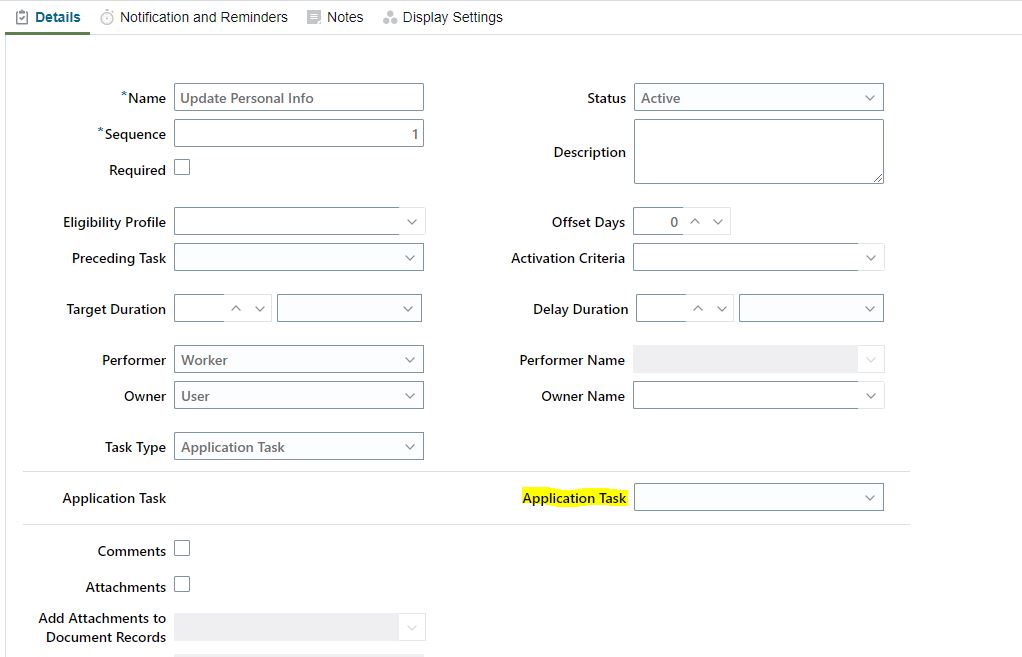Image resolution: width=1022 pixels, height=657 pixels.
Task: Click the Offset Days down arrow
Action: tap(716, 221)
